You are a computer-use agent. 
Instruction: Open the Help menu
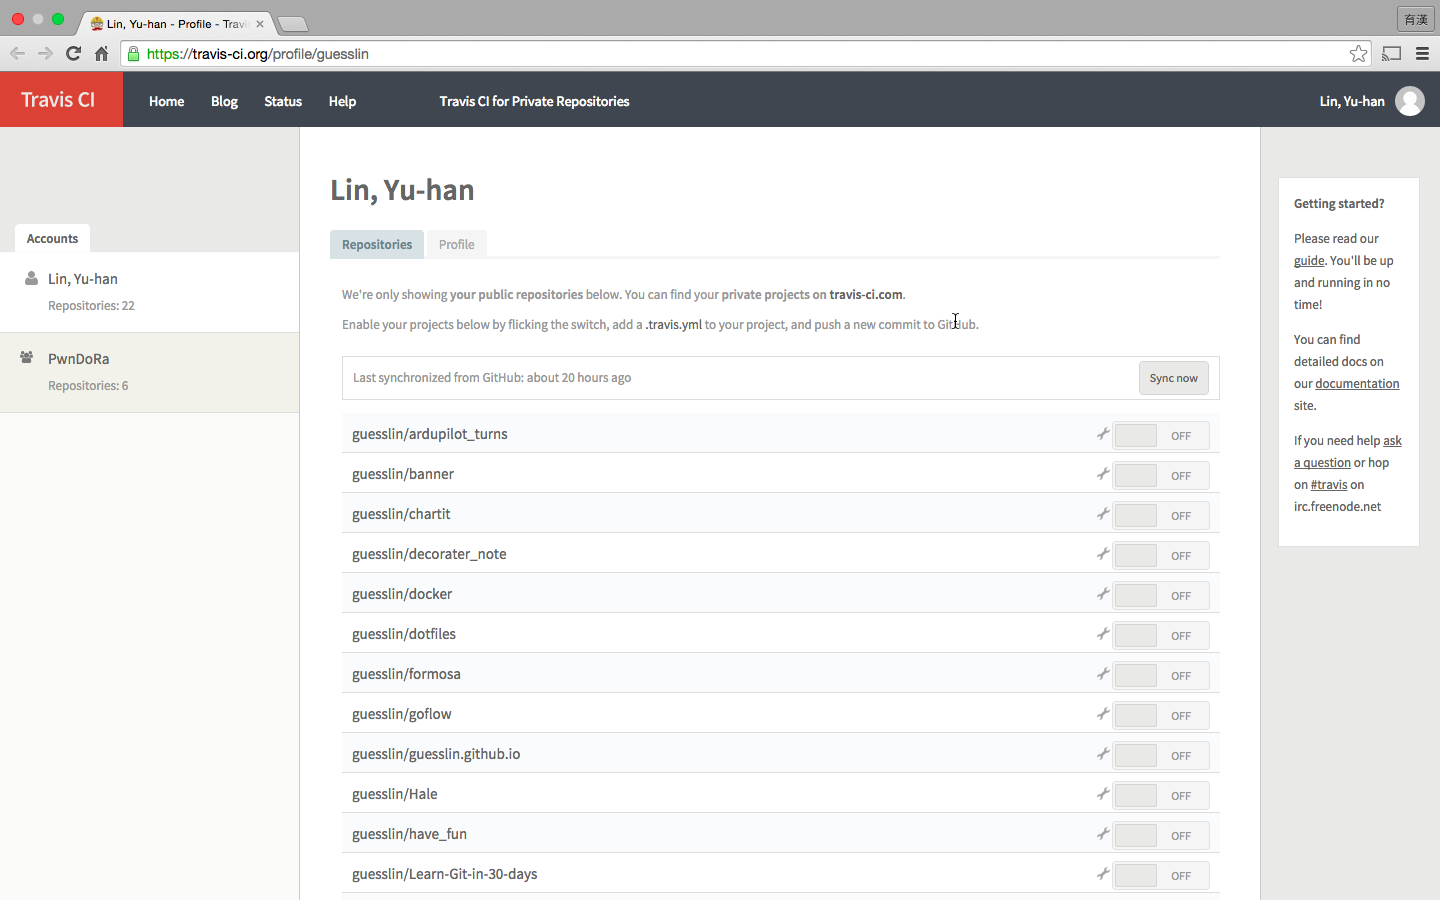click(342, 101)
